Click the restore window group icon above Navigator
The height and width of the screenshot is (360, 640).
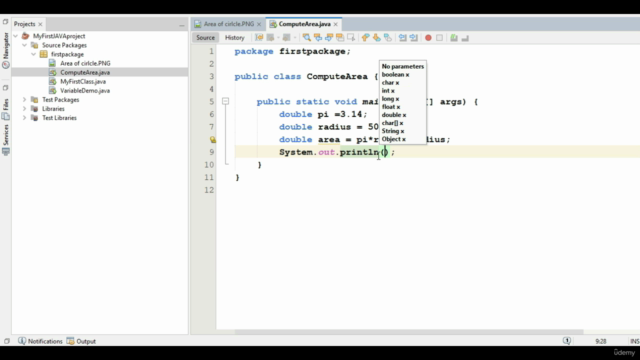point(5,22)
